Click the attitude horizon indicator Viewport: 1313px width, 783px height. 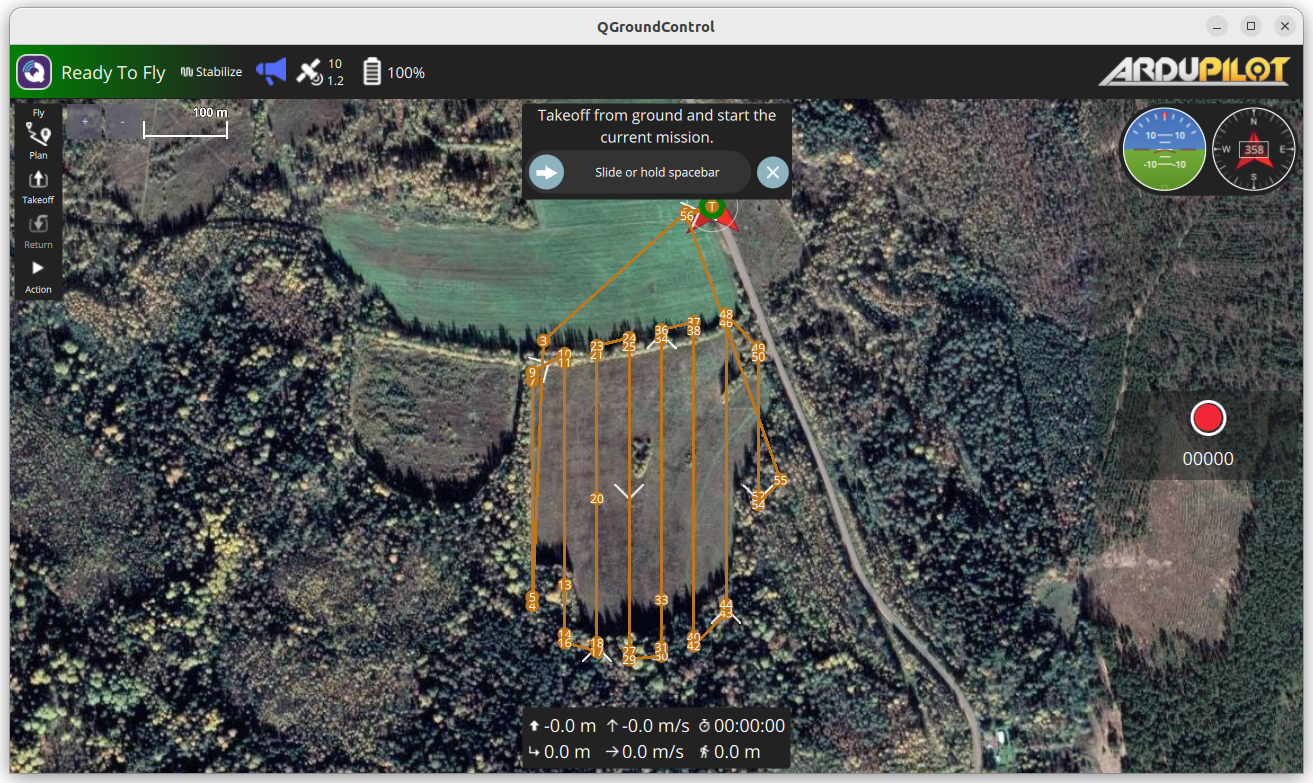point(1164,150)
